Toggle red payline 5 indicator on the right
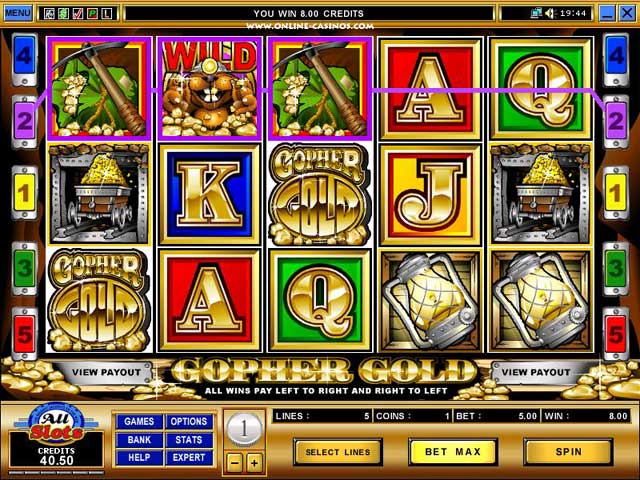This screenshot has height=480, width=640. click(x=616, y=334)
